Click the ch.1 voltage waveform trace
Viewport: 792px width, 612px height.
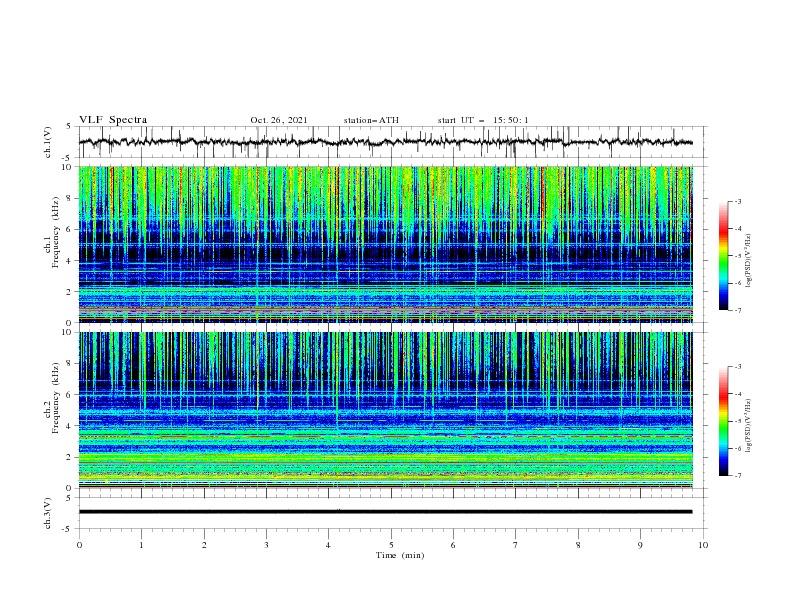(385, 142)
